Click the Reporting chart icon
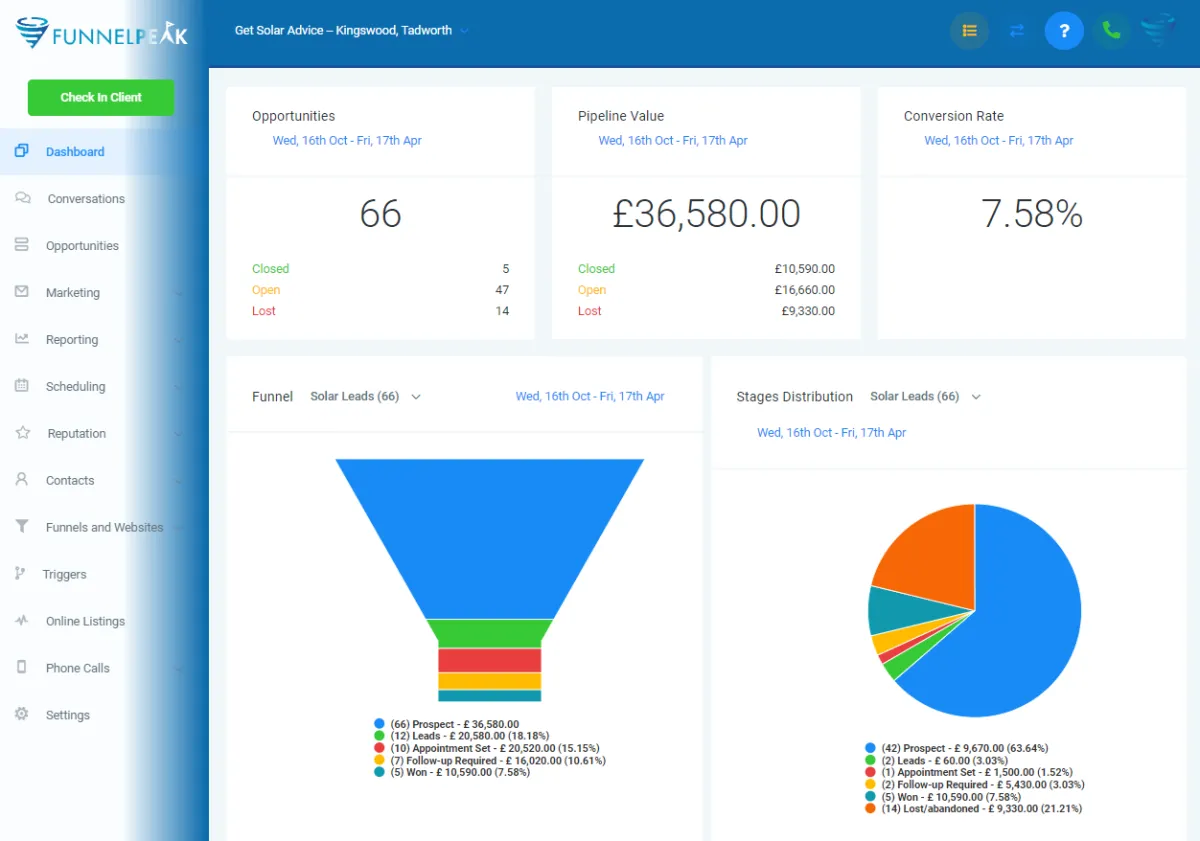1200x841 pixels. tap(21, 339)
